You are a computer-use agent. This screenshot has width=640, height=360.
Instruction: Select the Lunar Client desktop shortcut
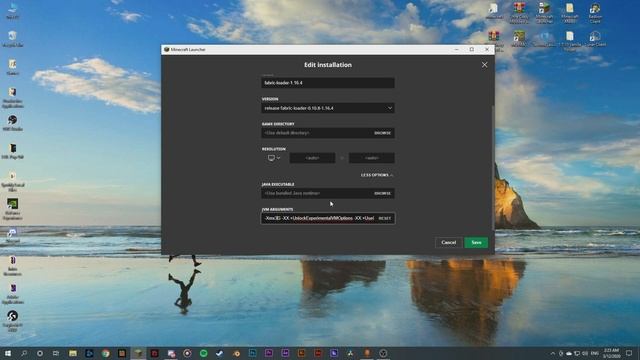(x=595, y=39)
